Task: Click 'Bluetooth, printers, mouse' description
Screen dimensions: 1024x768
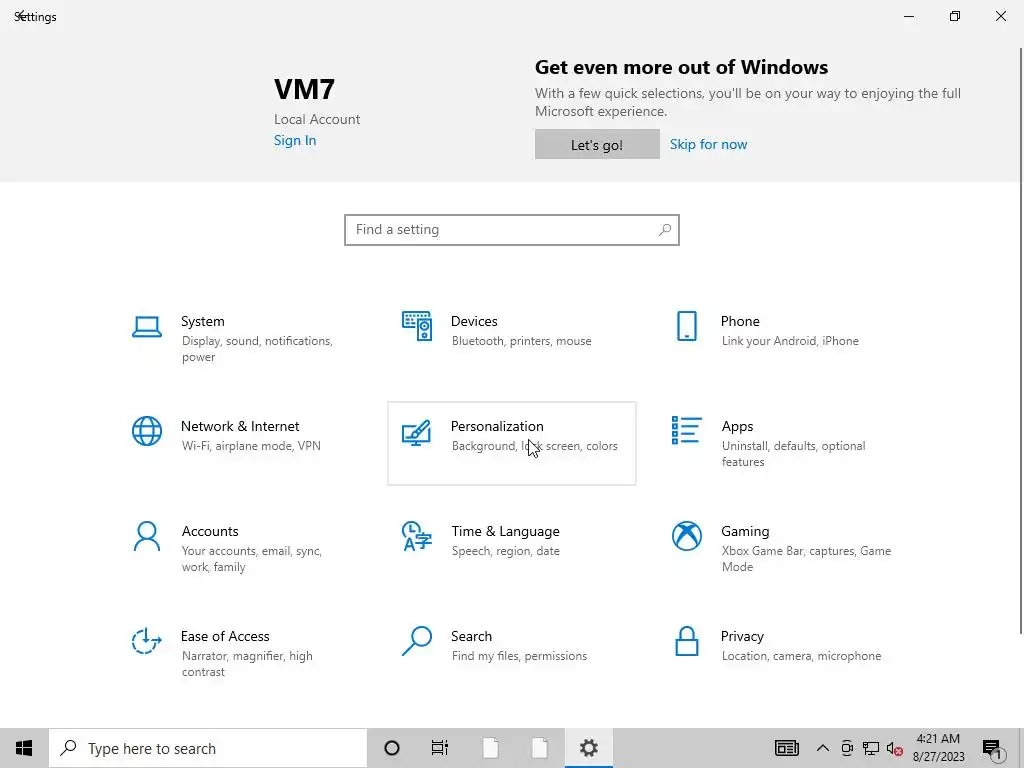Action: [x=521, y=341]
